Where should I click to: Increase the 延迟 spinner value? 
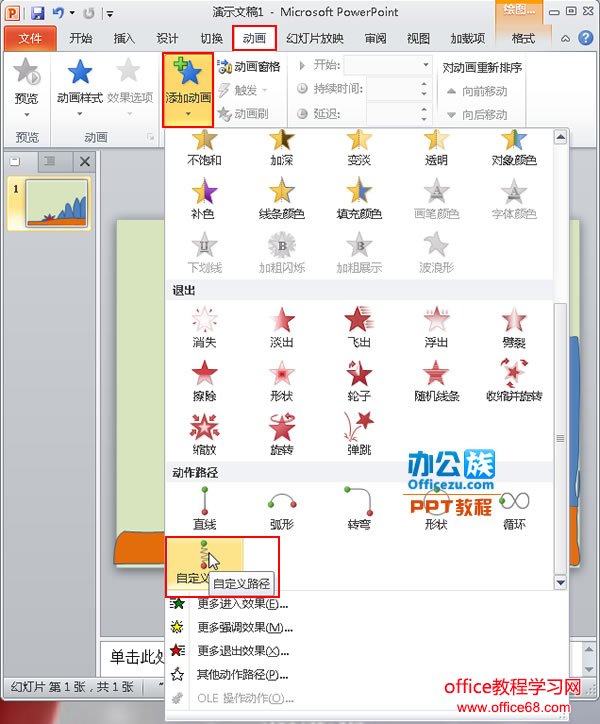pyautogui.click(x=424, y=109)
